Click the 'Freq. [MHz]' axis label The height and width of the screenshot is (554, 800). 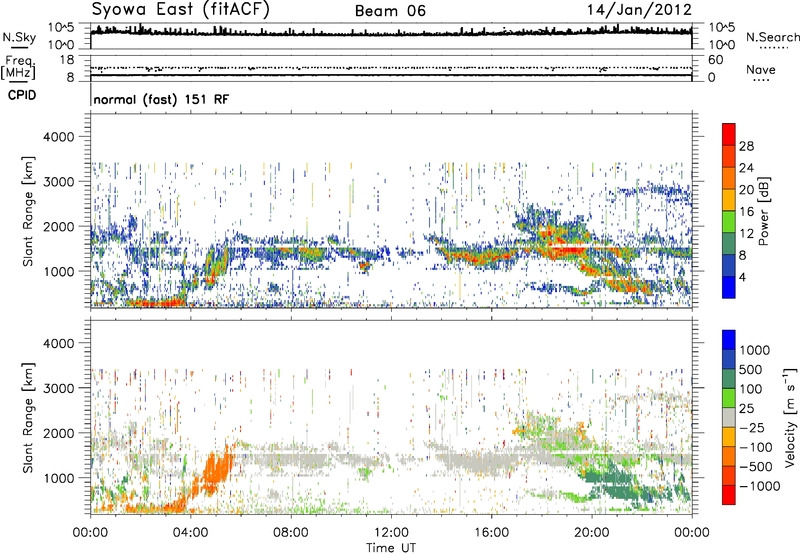coord(19,67)
